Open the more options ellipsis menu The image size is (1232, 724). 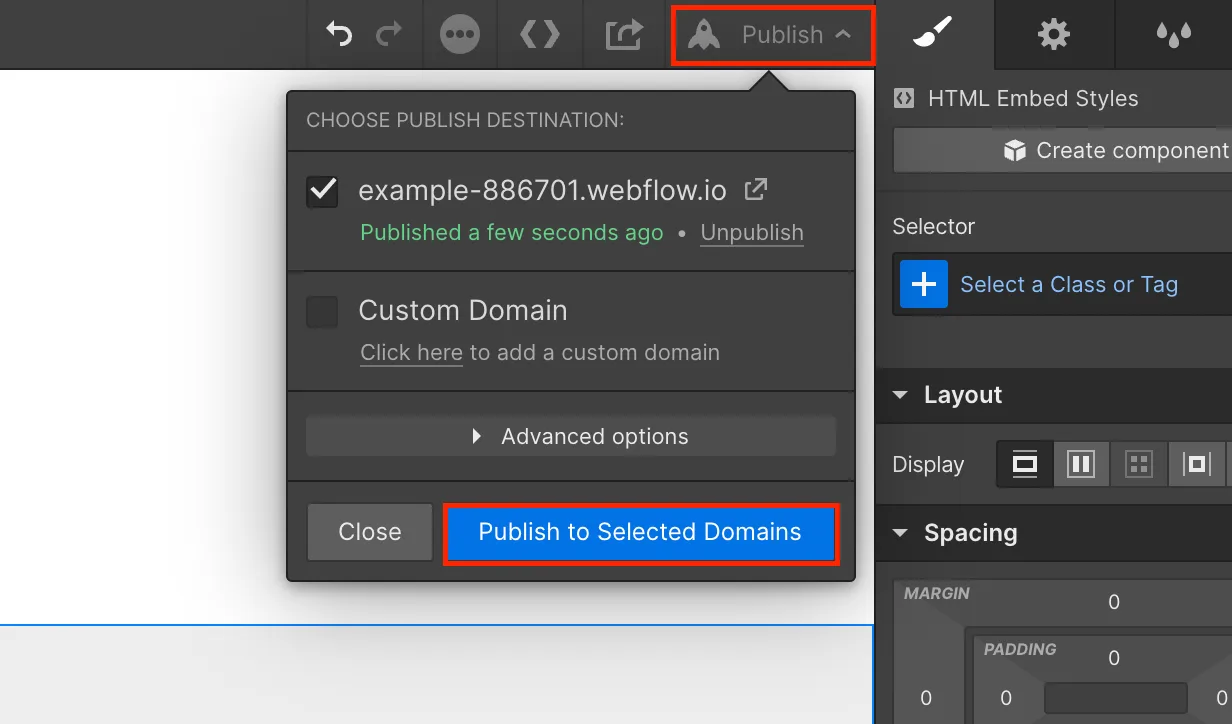coord(460,33)
